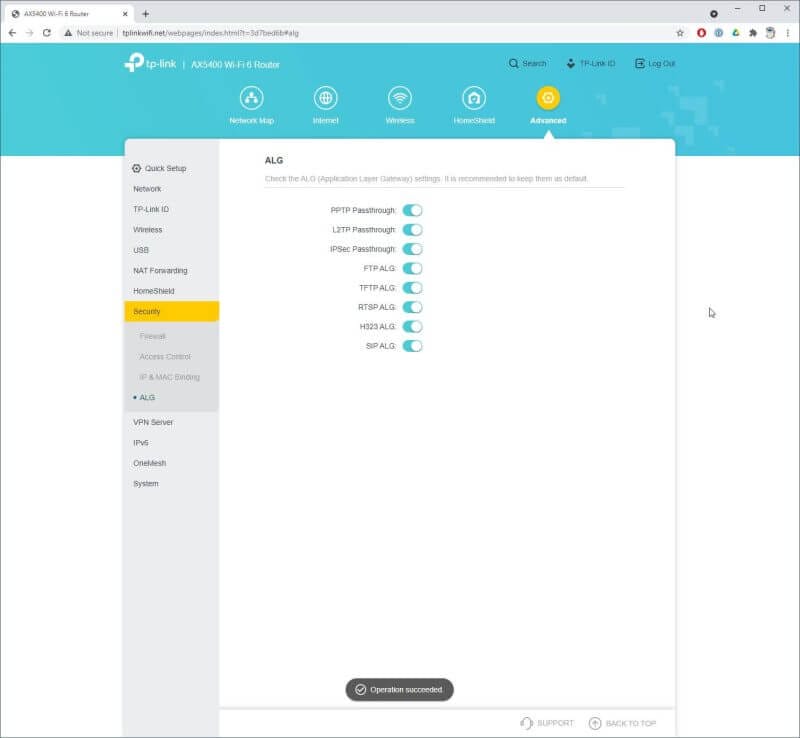This screenshot has height=738, width=800.
Task: Turn off the FTP ALG switch
Action: coord(412,269)
